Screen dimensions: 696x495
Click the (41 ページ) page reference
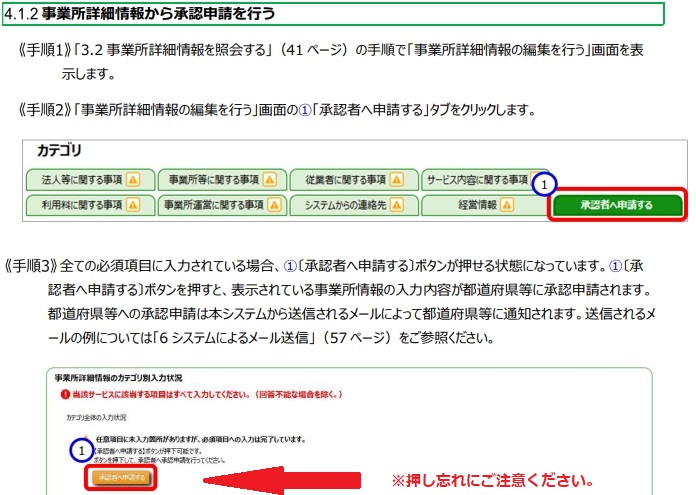coord(315,50)
